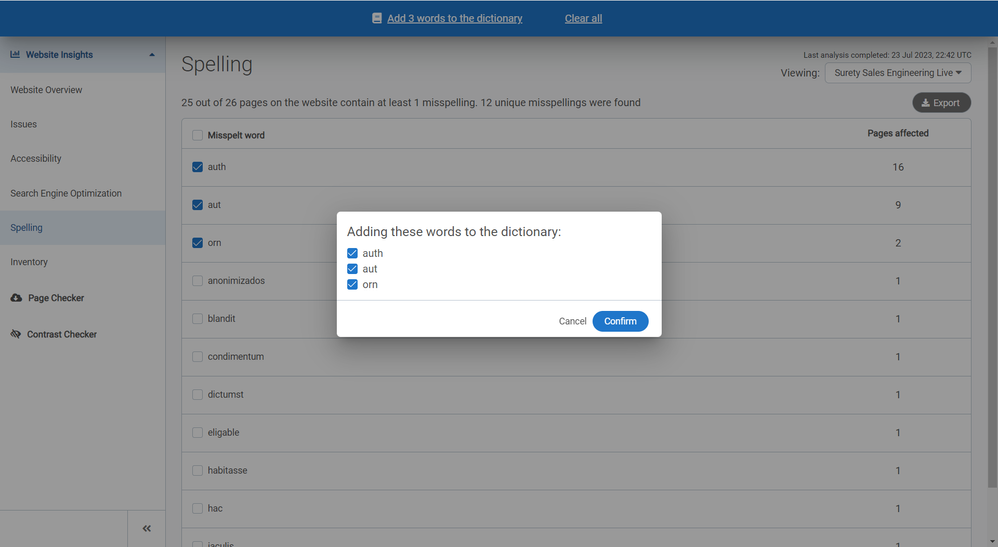Click the download icon on Export button
The image size is (998, 547).
[925, 103]
